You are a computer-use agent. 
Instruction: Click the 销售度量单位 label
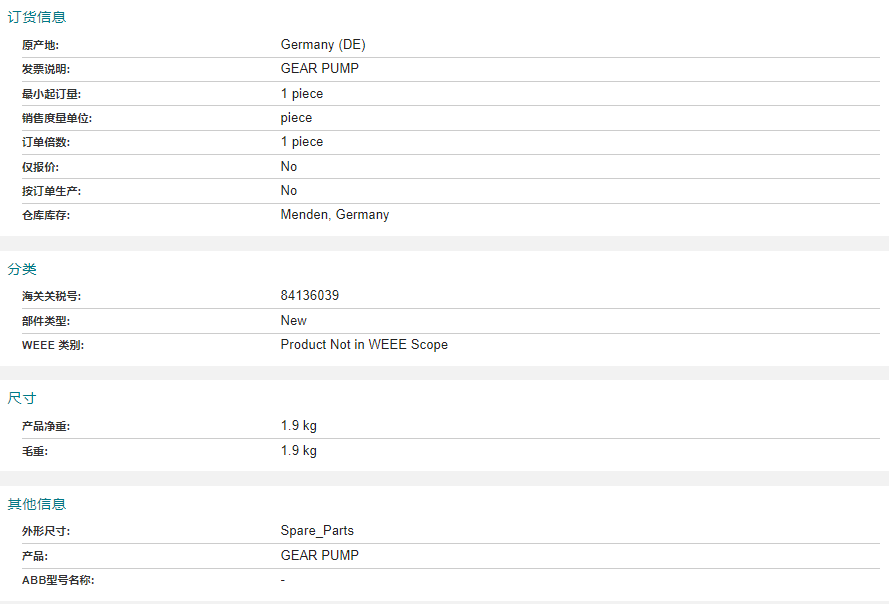[x=57, y=119]
